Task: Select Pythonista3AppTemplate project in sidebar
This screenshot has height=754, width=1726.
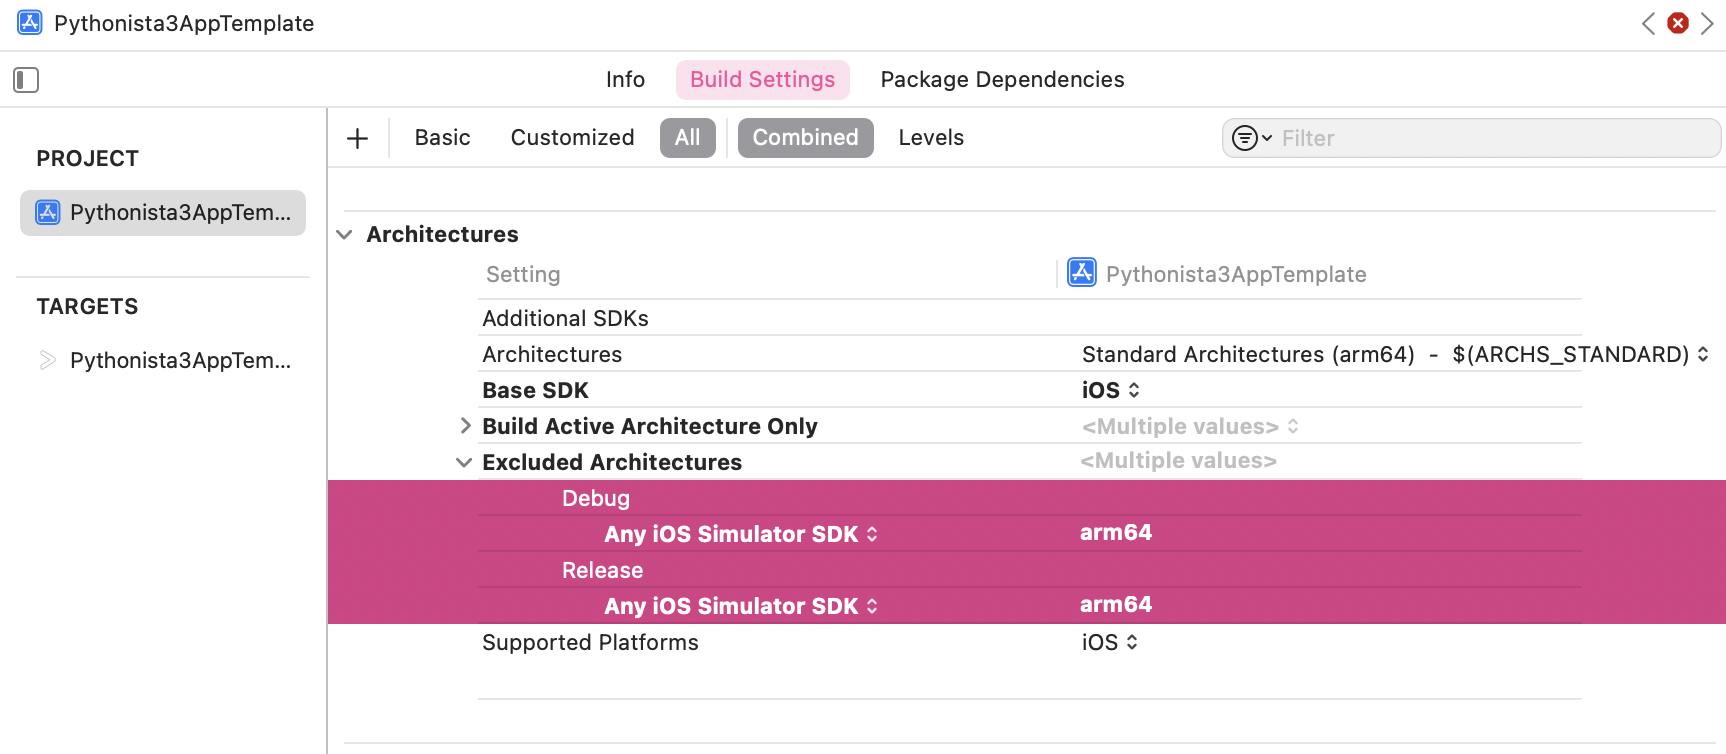Action: [x=163, y=213]
